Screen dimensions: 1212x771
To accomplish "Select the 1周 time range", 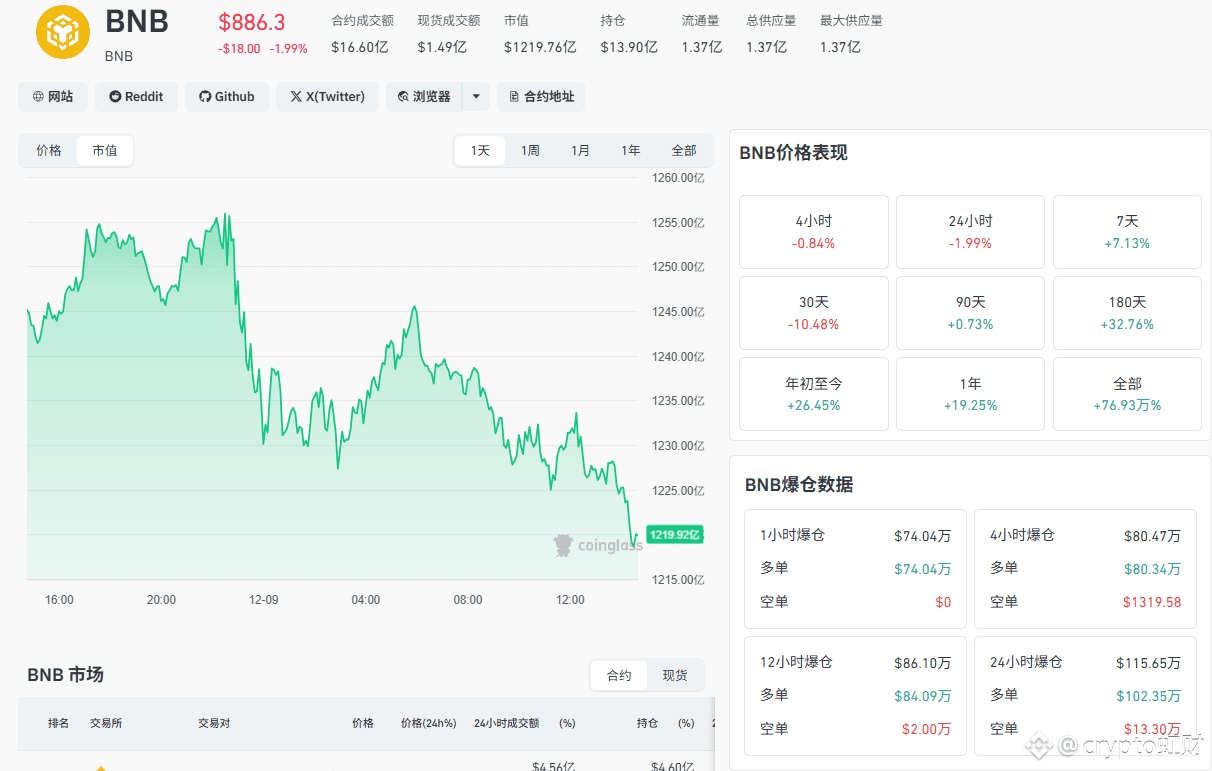I will 531,151.
